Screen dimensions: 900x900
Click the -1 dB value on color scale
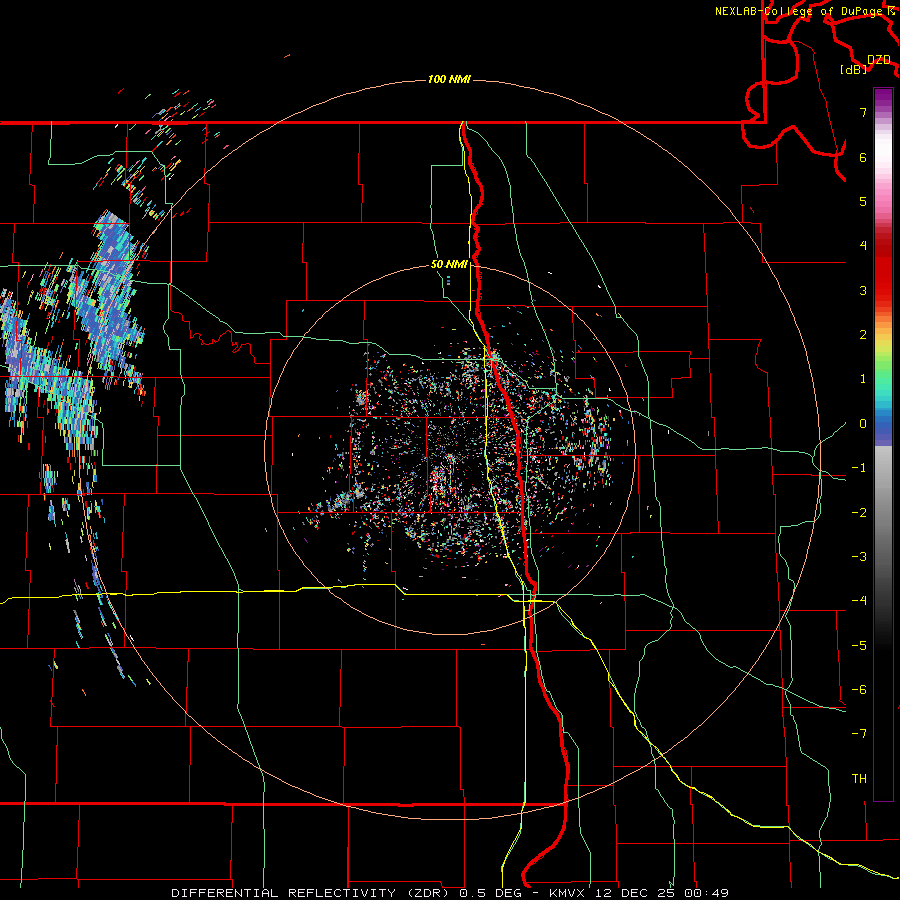pos(859,468)
